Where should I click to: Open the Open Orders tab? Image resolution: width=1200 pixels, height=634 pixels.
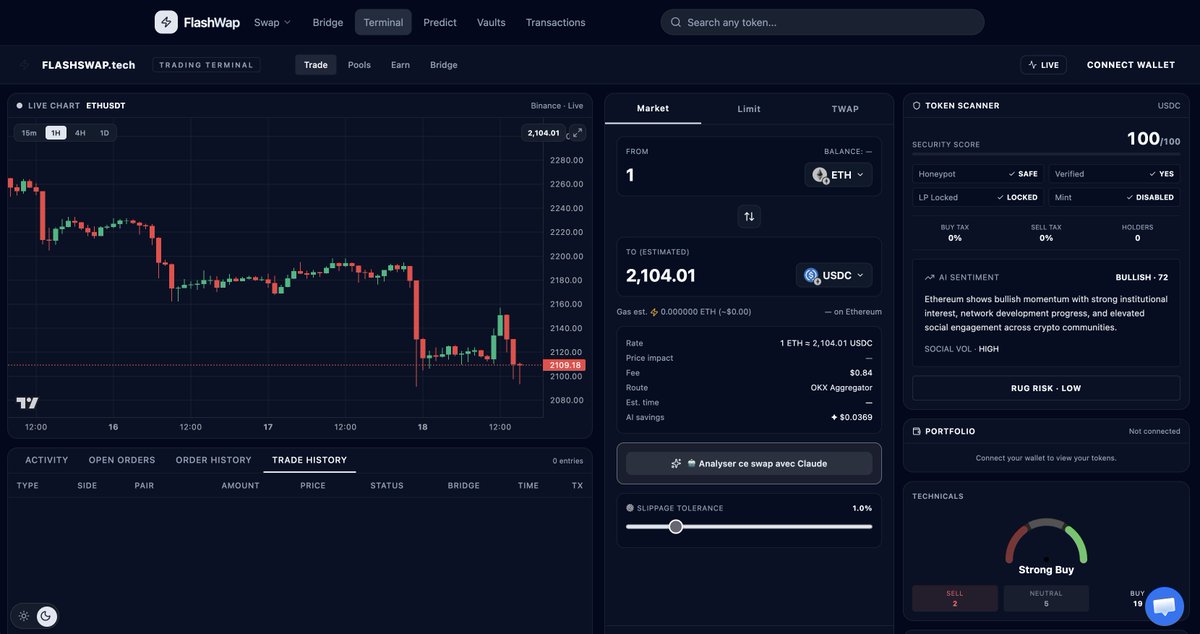click(122, 460)
